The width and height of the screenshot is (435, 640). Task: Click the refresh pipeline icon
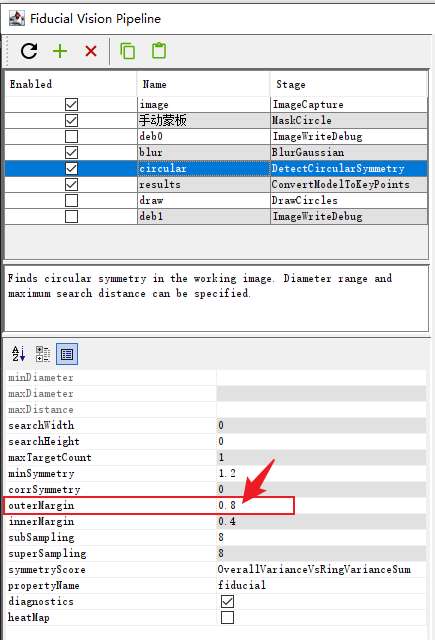click(x=29, y=51)
